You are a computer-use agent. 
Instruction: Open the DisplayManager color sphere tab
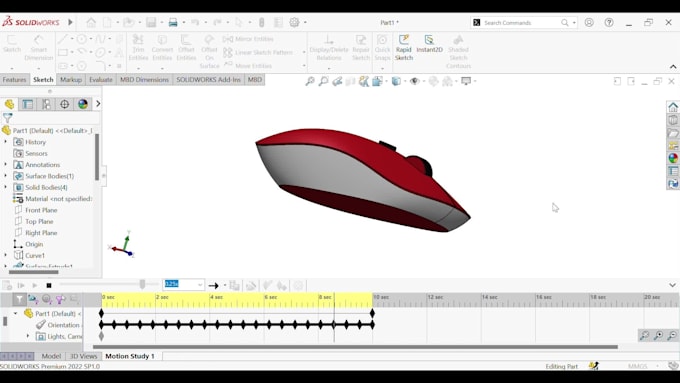point(82,104)
